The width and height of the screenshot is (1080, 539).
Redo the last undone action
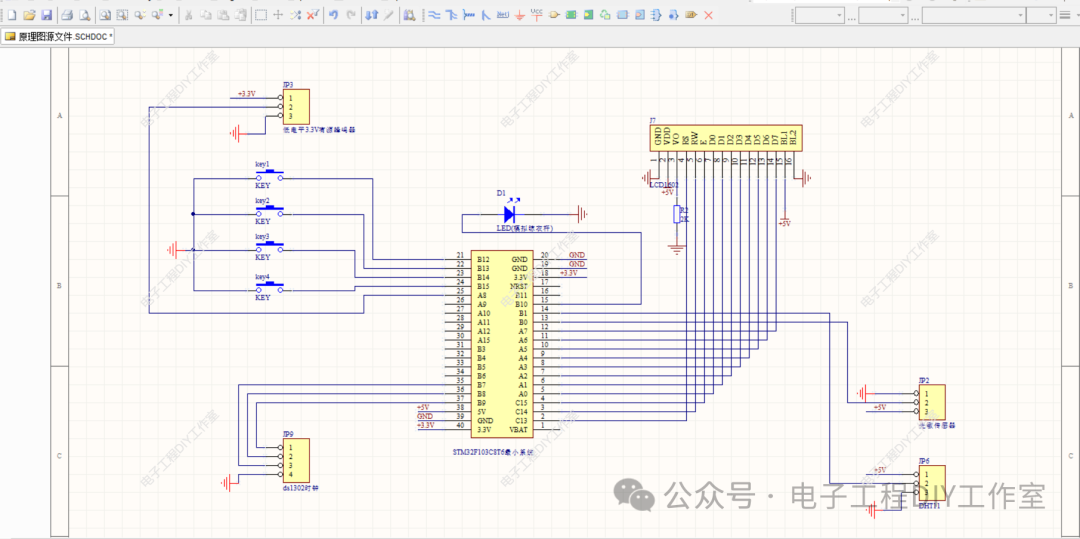[351, 14]
